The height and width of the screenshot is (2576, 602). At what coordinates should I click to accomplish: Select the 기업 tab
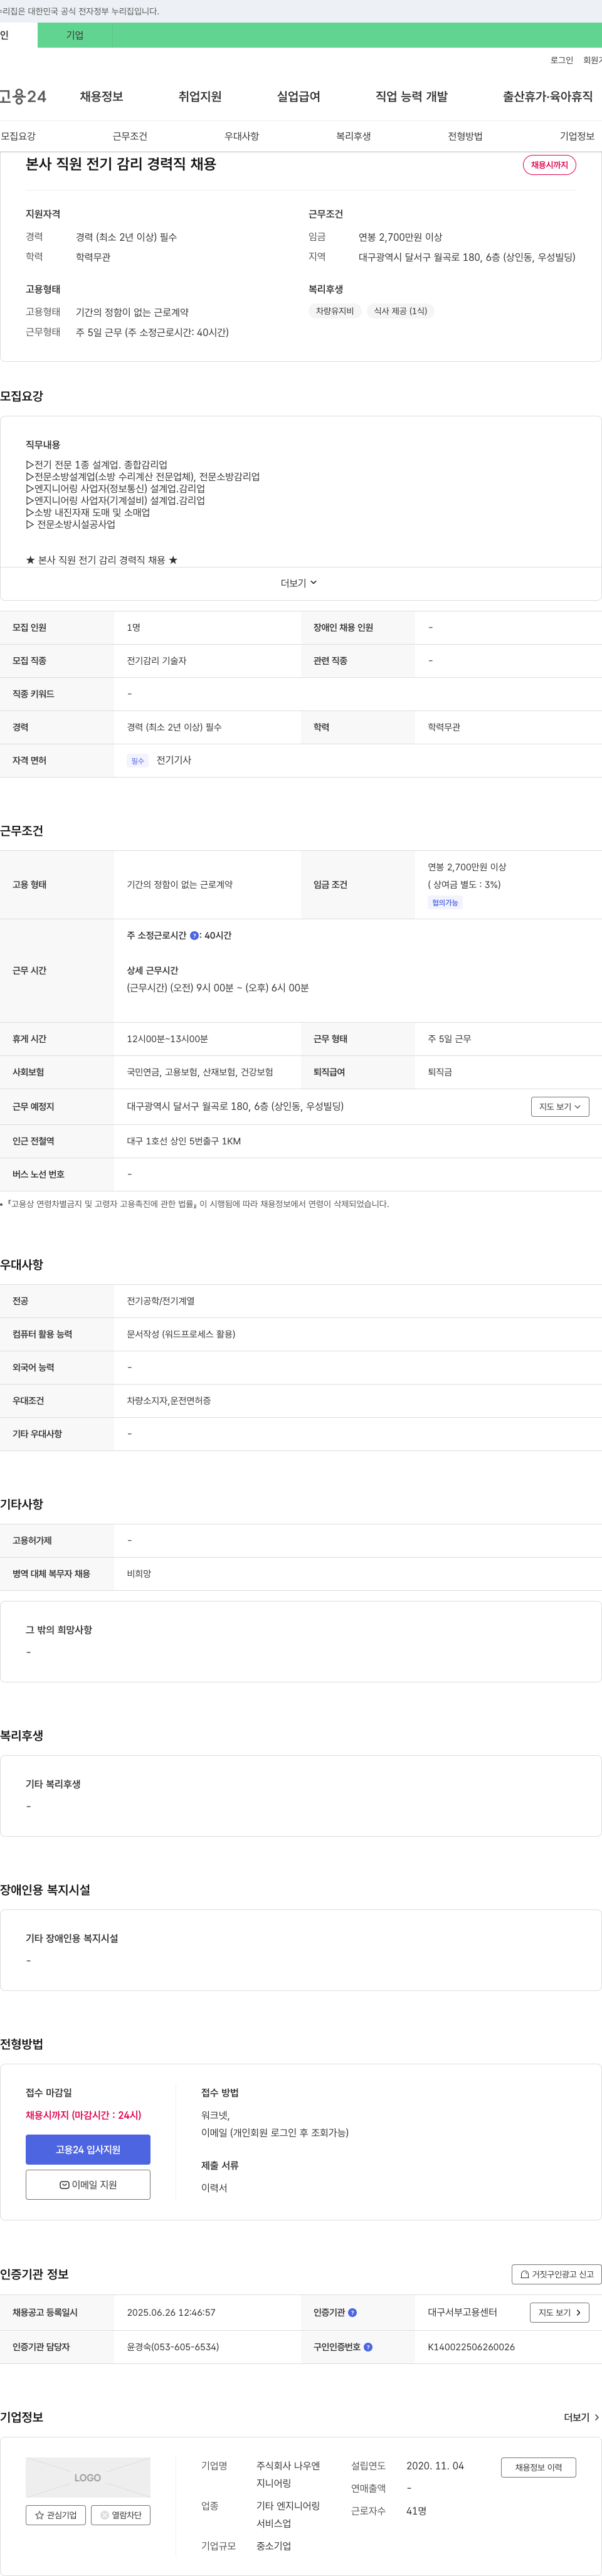(75, 35)
